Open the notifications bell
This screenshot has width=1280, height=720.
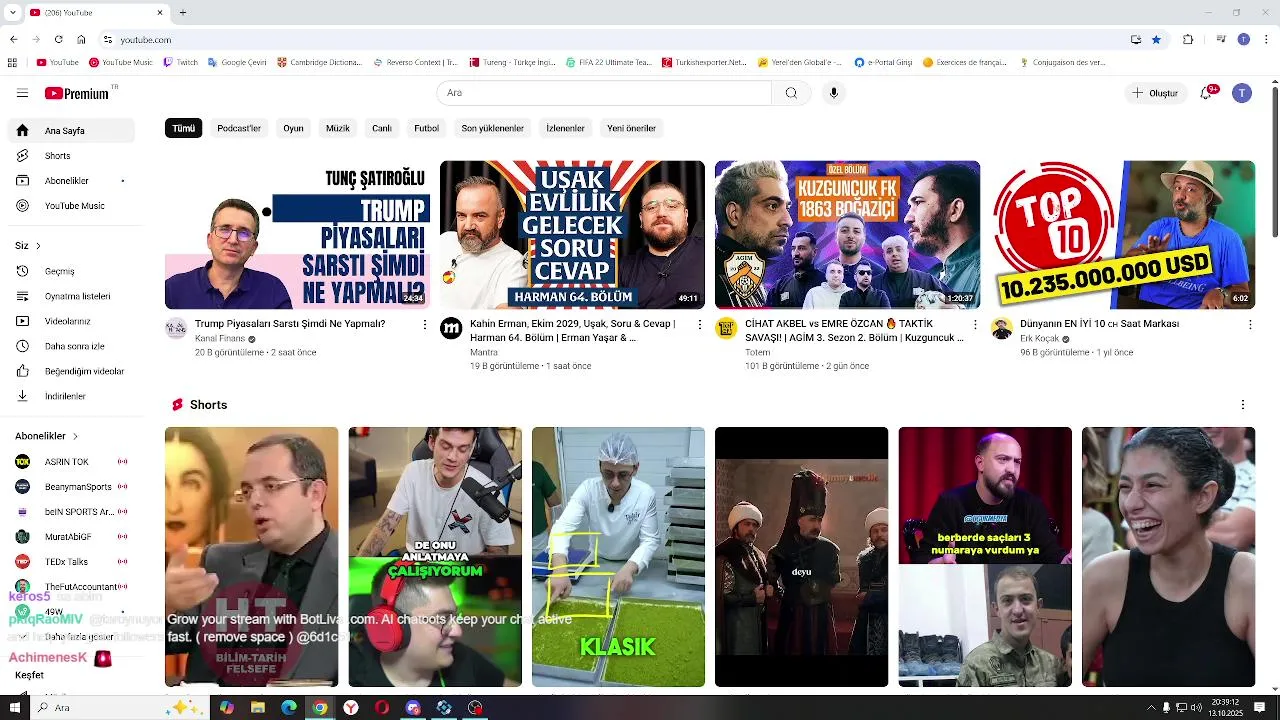pos(1208,93)
